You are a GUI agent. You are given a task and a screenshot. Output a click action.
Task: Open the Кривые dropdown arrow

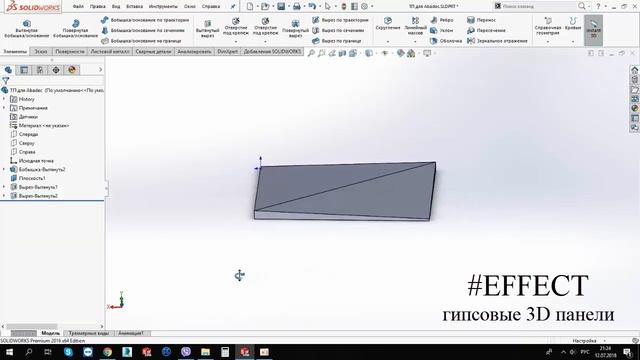coord(573,41)
